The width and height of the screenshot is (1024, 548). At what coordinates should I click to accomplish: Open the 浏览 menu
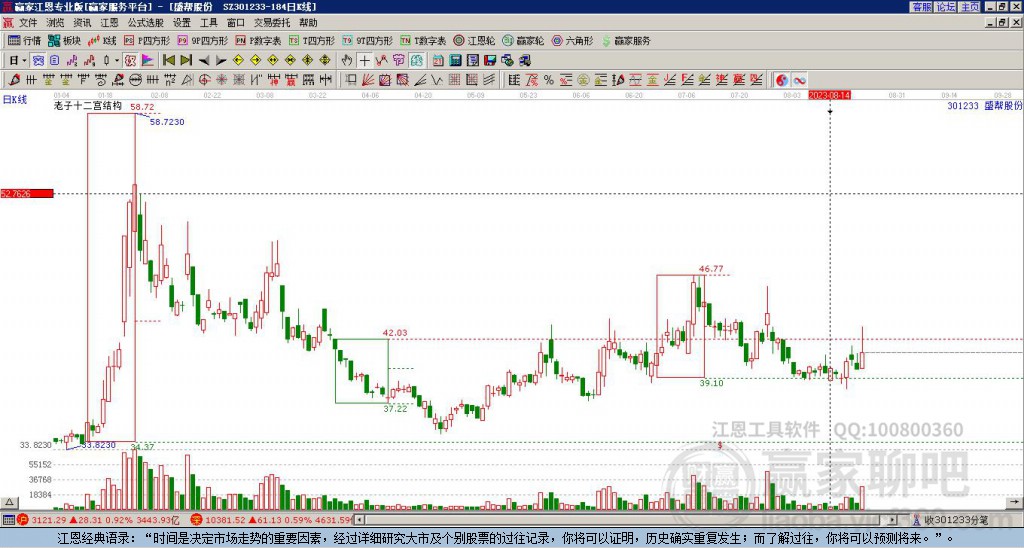(x=55, y=23)
